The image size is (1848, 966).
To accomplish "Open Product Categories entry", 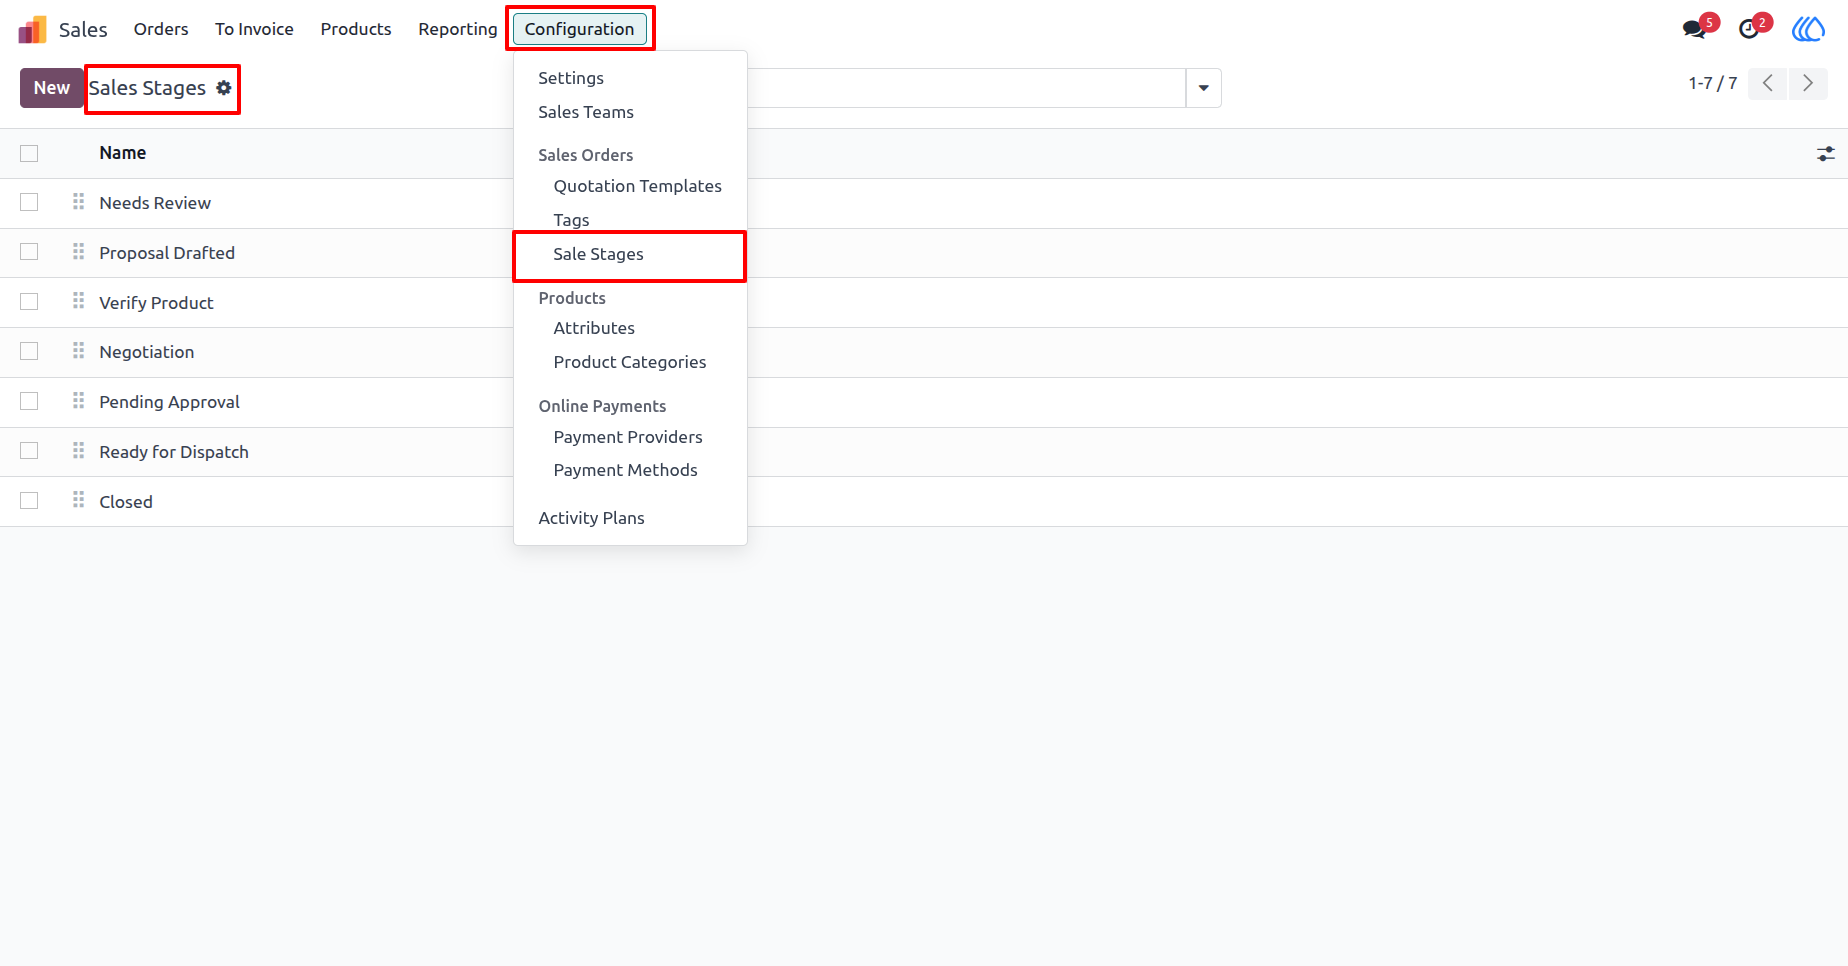I will point(630,362).
